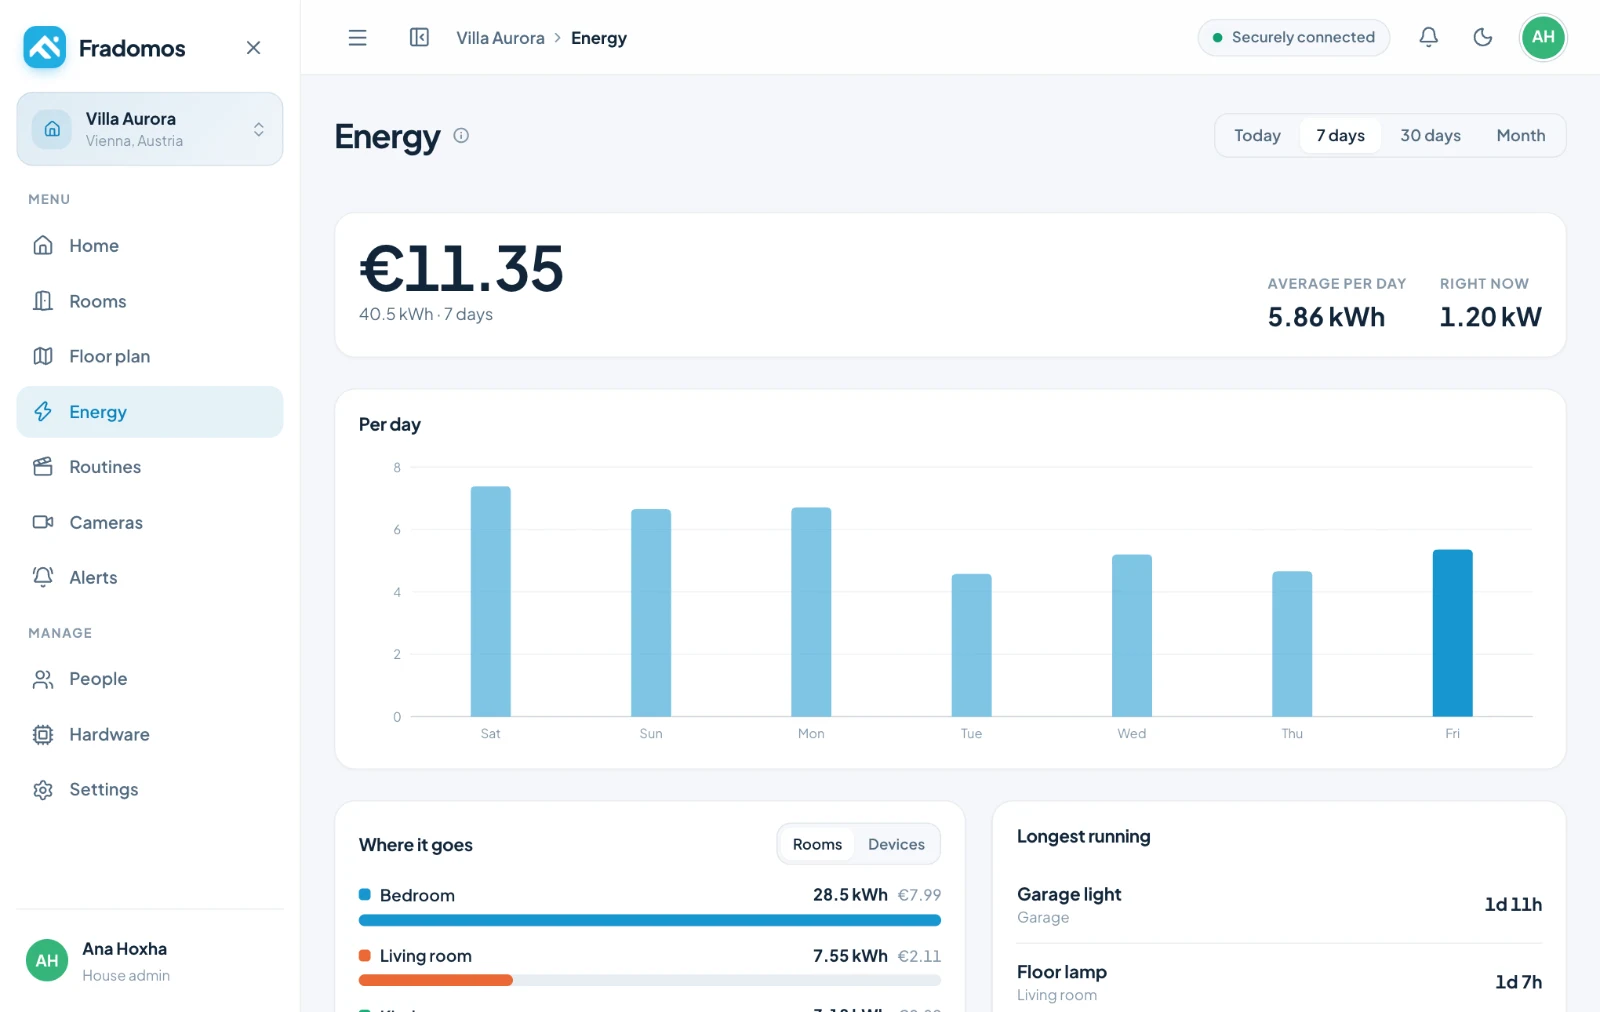1600x1012 pixels.
Task: Click the Settings gear icon
Action: [x=43, y=790]
